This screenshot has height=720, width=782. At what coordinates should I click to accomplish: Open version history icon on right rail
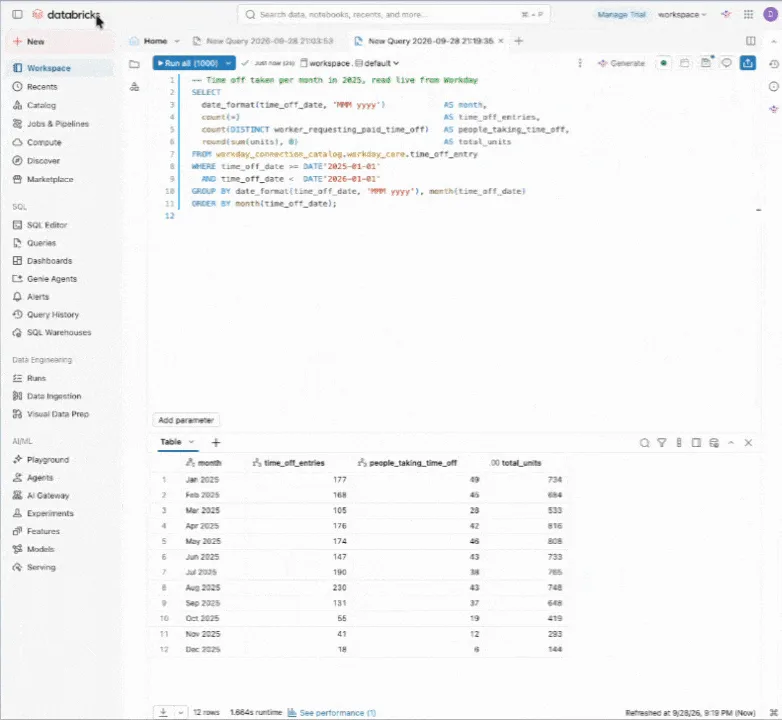pos(774,64)
